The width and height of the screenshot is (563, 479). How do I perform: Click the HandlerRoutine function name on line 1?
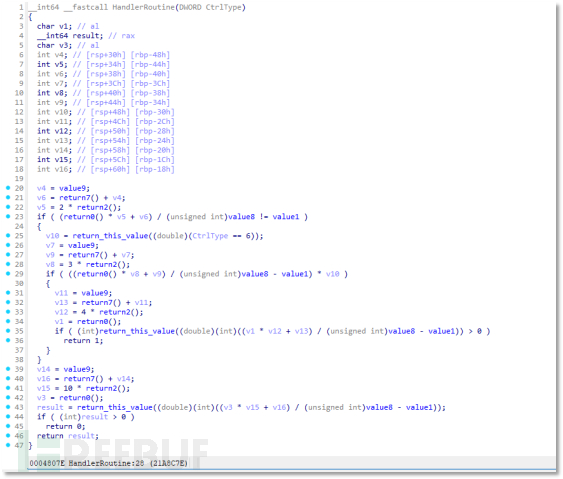(x=143, y=7)
